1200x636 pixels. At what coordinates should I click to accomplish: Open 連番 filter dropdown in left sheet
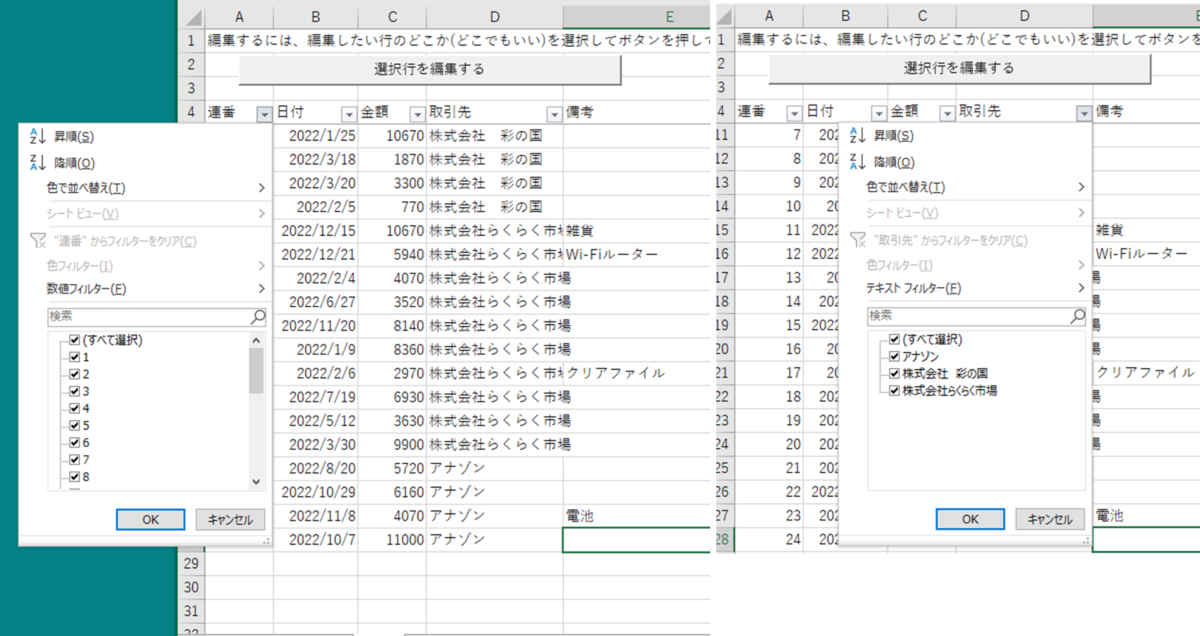tap(264, 114)
